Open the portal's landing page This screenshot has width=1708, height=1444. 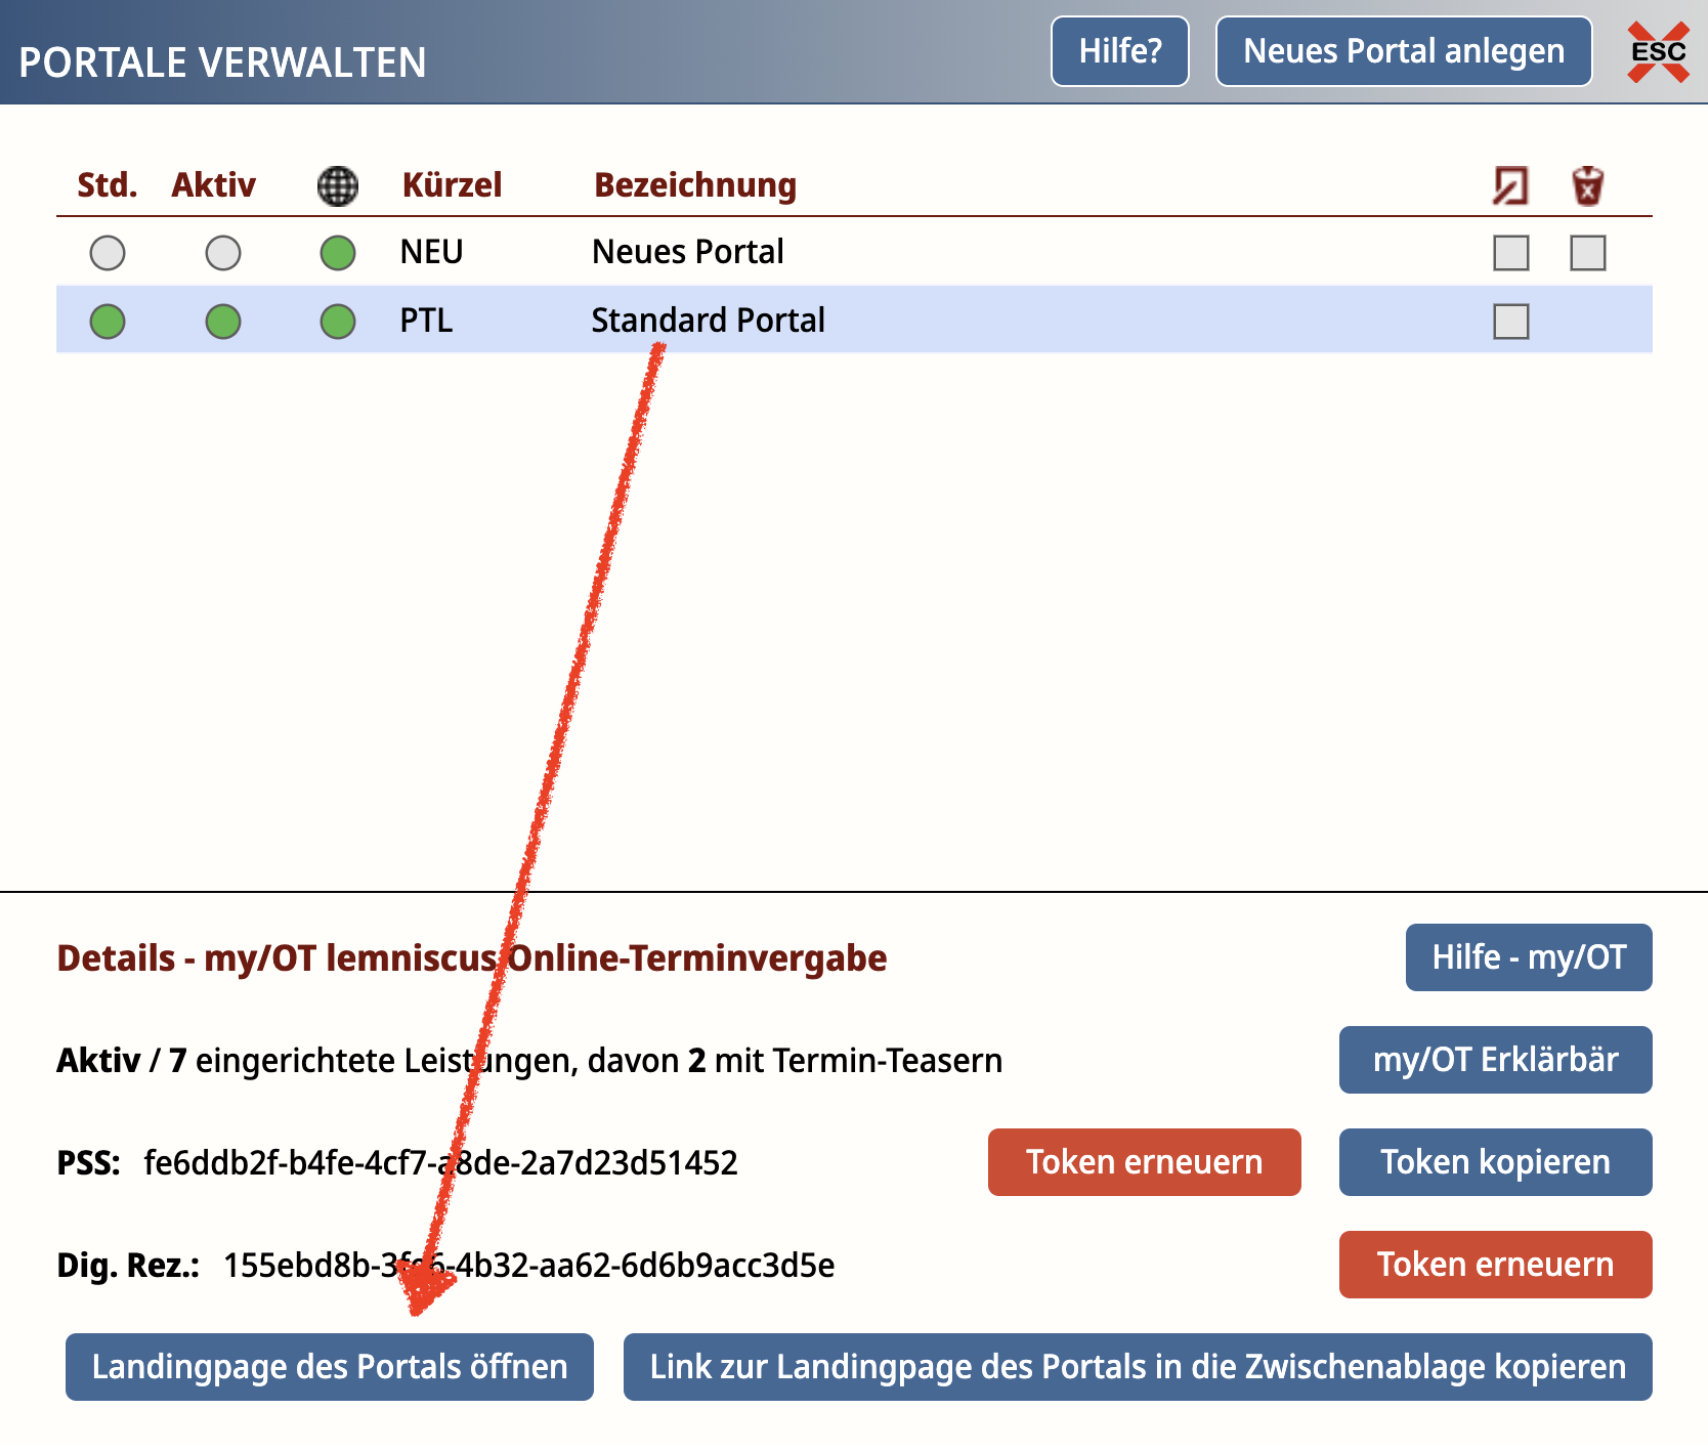(x=329, y=1366)
